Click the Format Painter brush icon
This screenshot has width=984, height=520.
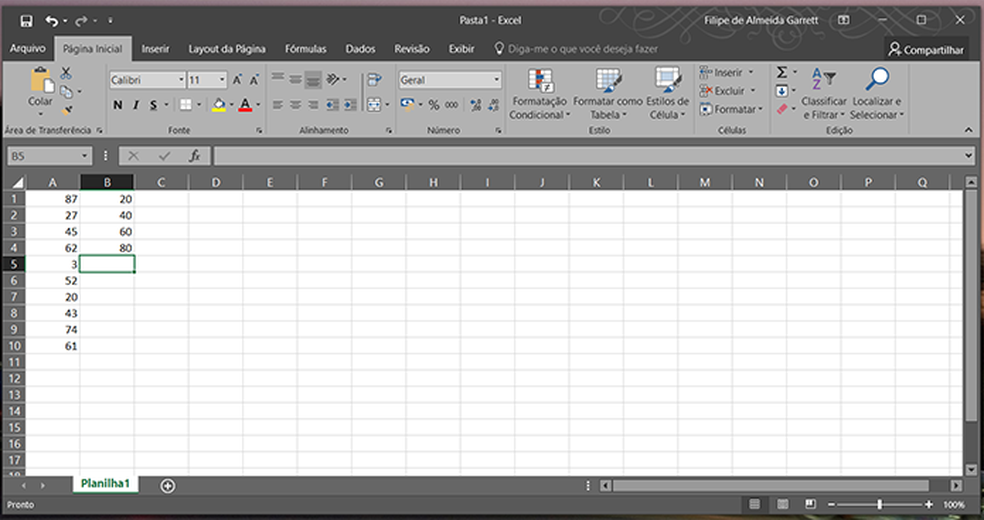[x=67, y=110]
